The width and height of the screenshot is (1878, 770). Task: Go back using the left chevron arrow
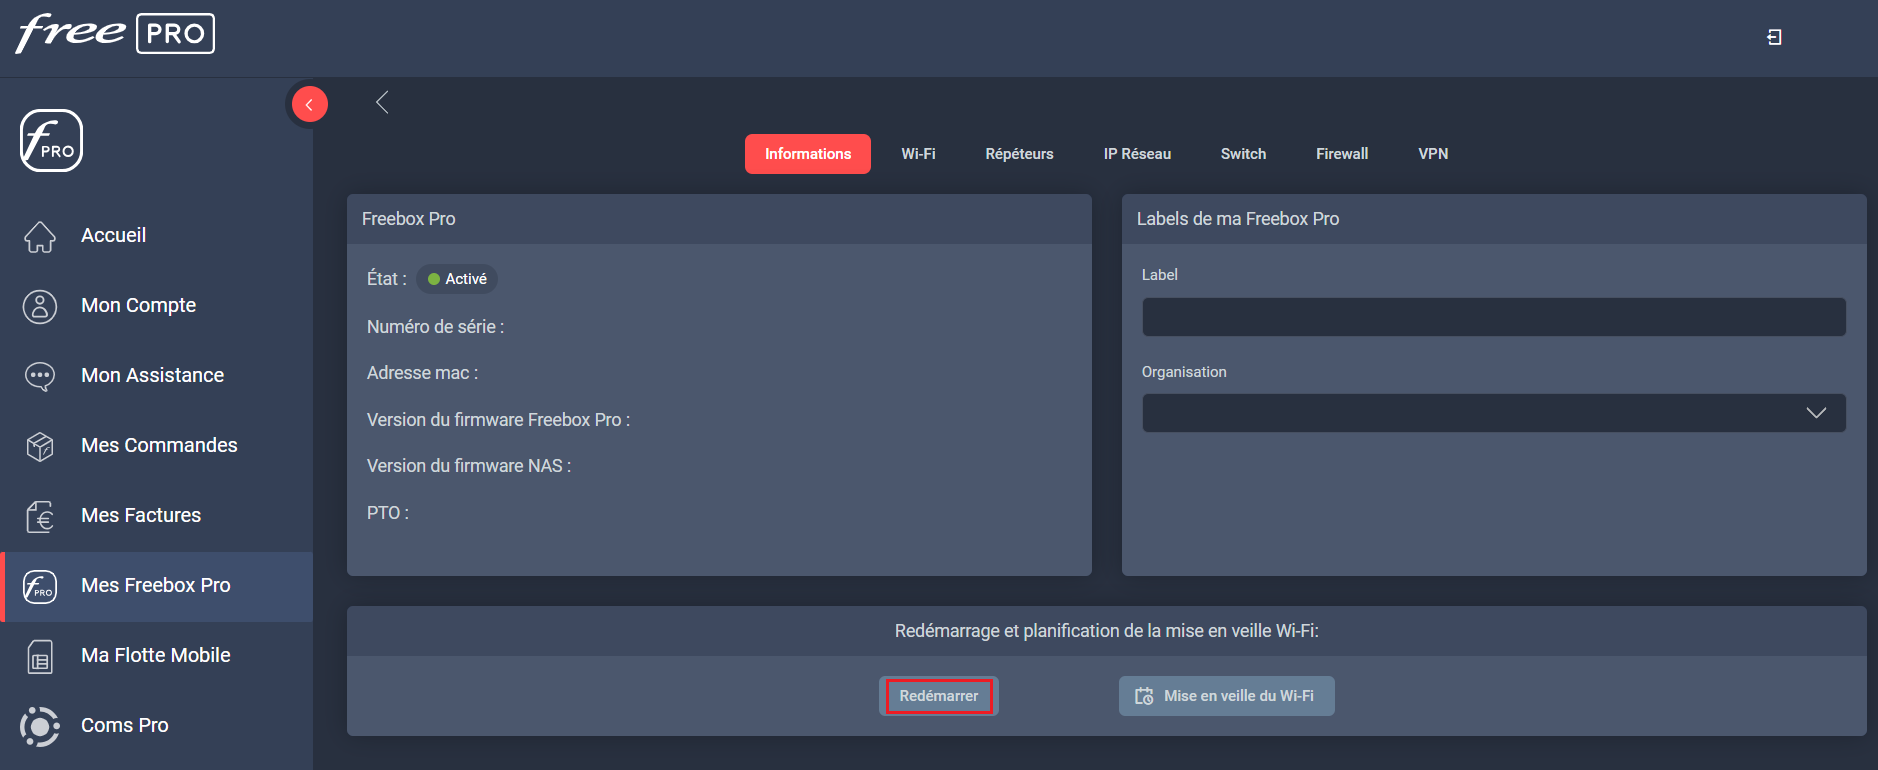pyautogui.click(x=382, y=102)
